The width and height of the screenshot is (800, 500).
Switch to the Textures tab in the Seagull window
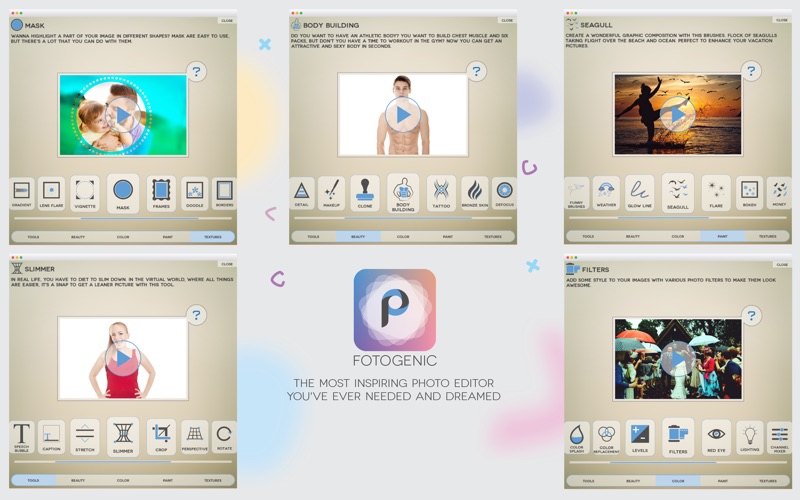pos(767,236)
